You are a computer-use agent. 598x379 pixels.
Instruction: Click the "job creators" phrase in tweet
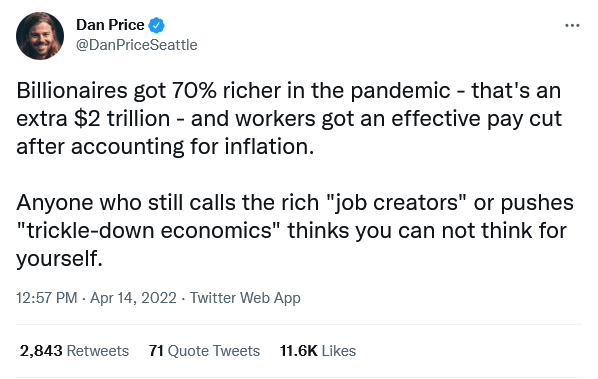click(393, 202)
